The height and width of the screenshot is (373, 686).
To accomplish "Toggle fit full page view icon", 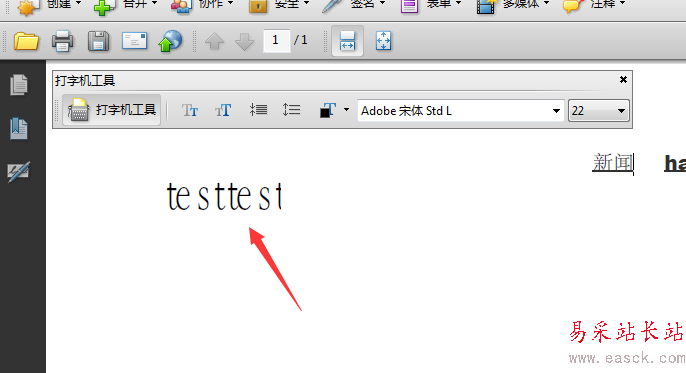I will pos(383,41).
